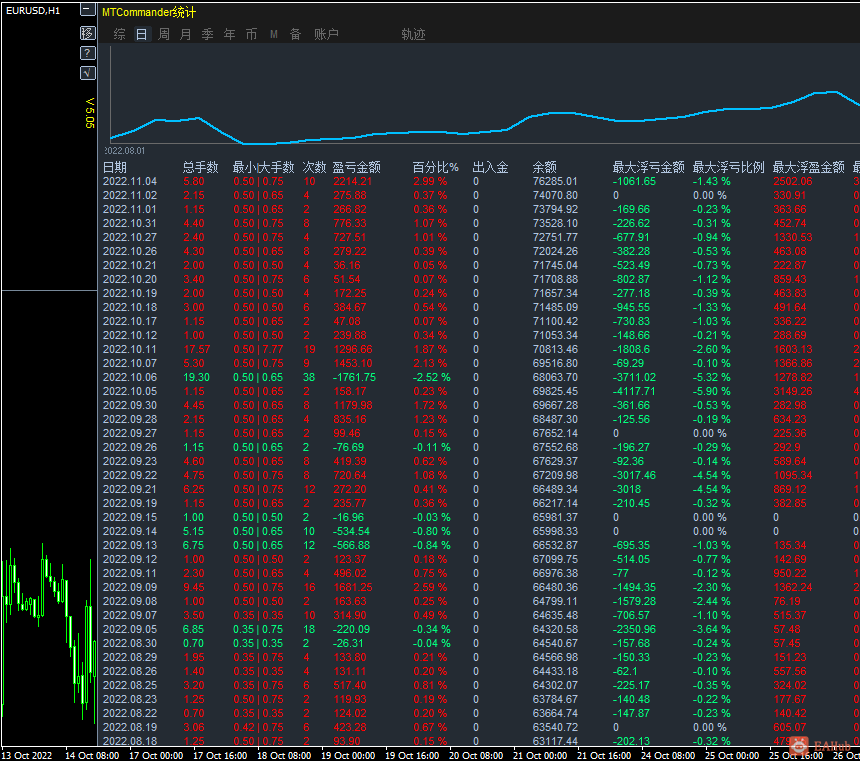Collapse the panel with the minus button
Screen dimensions: 860x761
[x=88, y=9]
